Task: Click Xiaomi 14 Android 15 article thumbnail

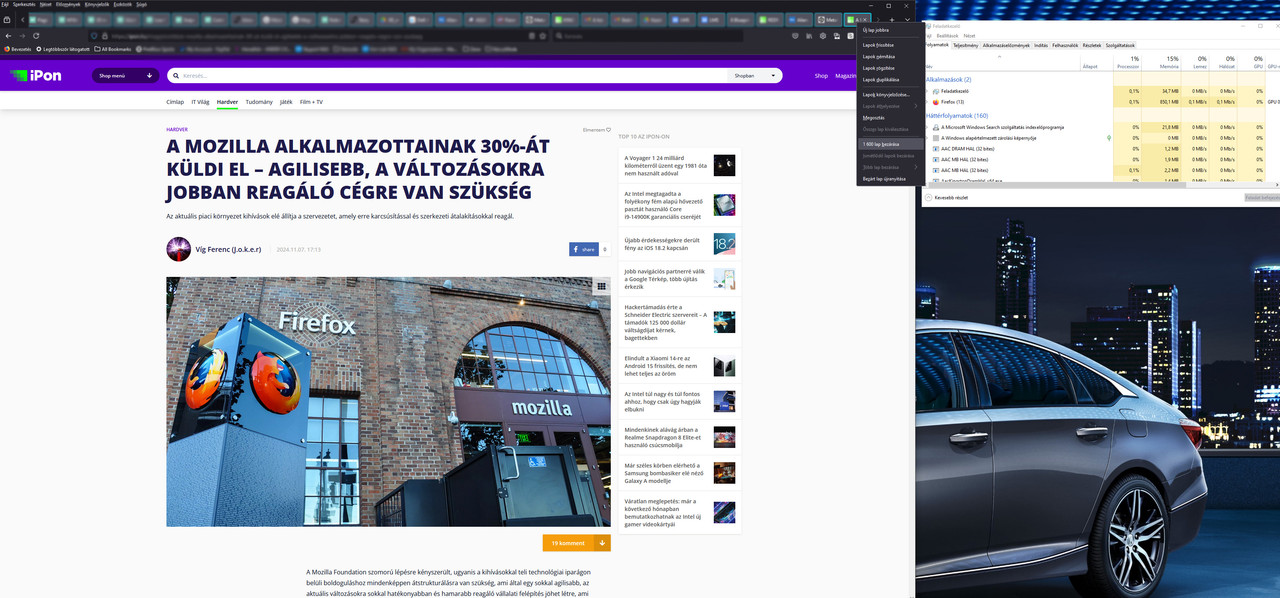Action: pyautogui.click(x=724, y=366)
